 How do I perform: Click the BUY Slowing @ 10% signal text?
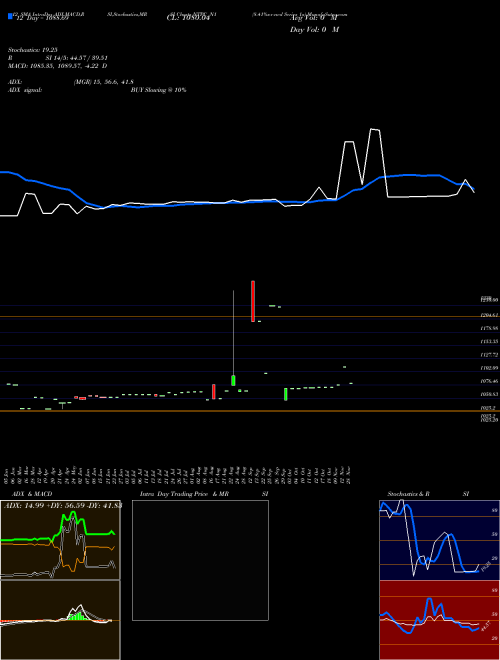coord(158,90)
